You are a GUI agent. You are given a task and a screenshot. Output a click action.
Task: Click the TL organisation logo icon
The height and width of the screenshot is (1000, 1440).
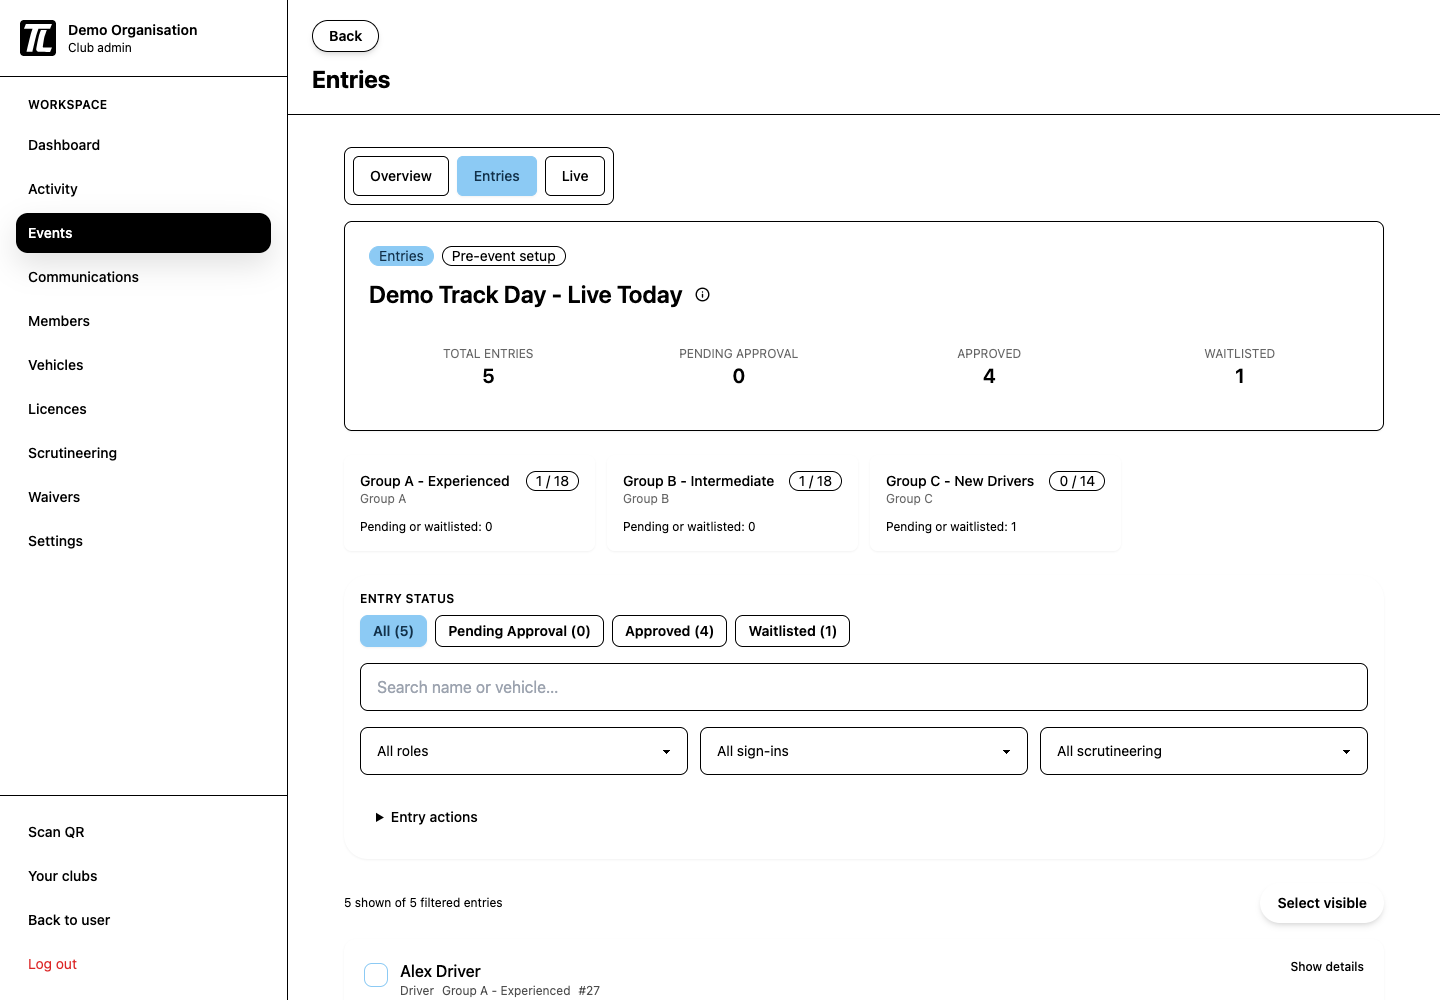(38, 38)
